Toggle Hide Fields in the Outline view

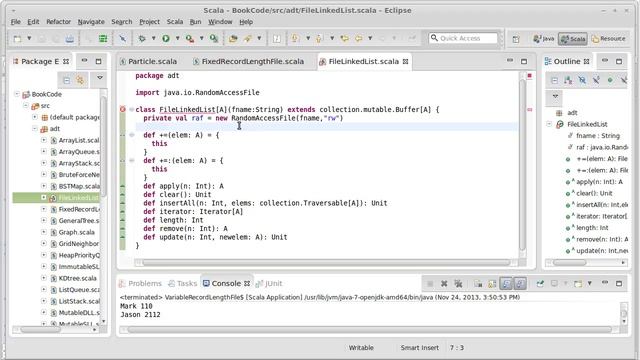pos(582,80)
